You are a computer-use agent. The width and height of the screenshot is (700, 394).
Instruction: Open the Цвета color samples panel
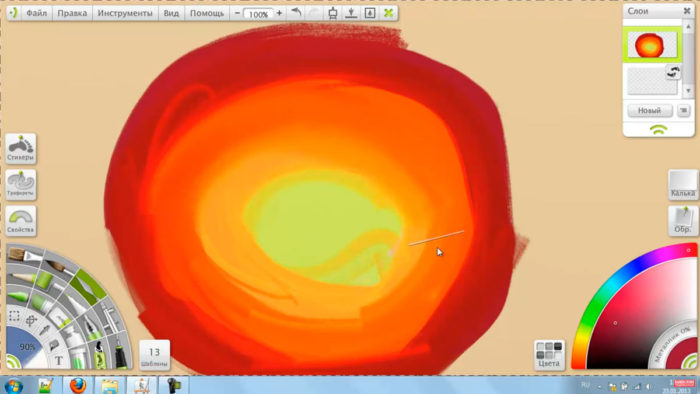(549, 356)
